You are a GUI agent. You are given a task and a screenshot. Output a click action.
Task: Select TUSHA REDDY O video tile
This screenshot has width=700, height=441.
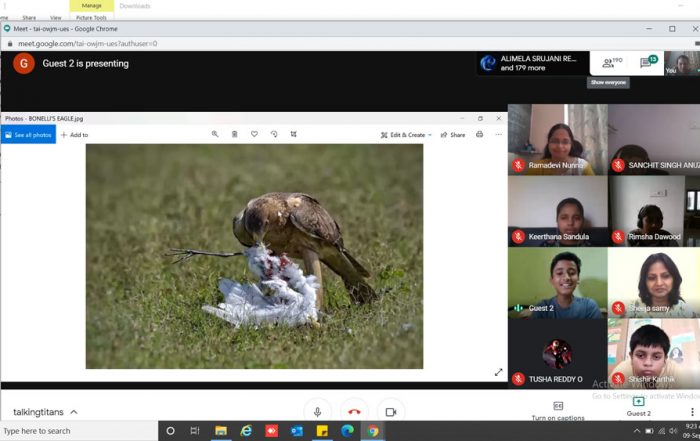click(558, 354)
